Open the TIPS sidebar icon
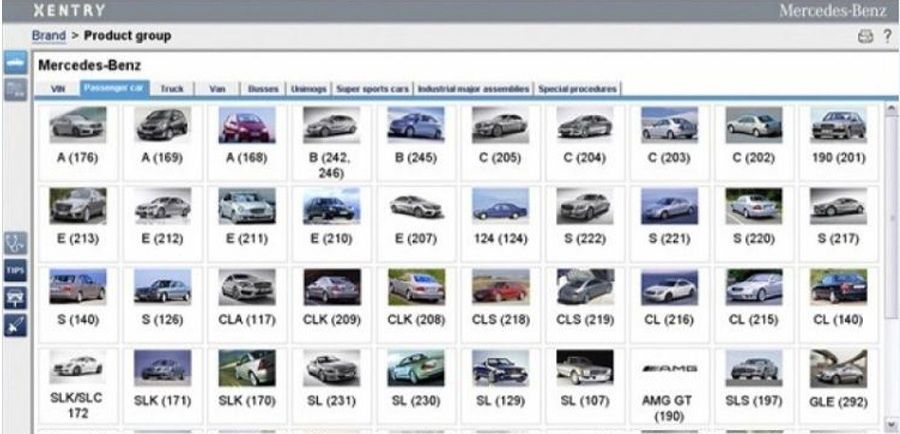This screenshot has height=434, width=900. point(15,270)
